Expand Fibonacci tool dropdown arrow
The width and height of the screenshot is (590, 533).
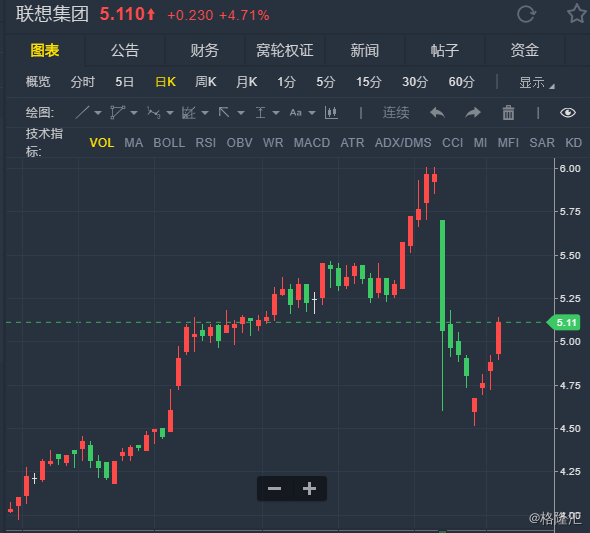tap(205, 113)
